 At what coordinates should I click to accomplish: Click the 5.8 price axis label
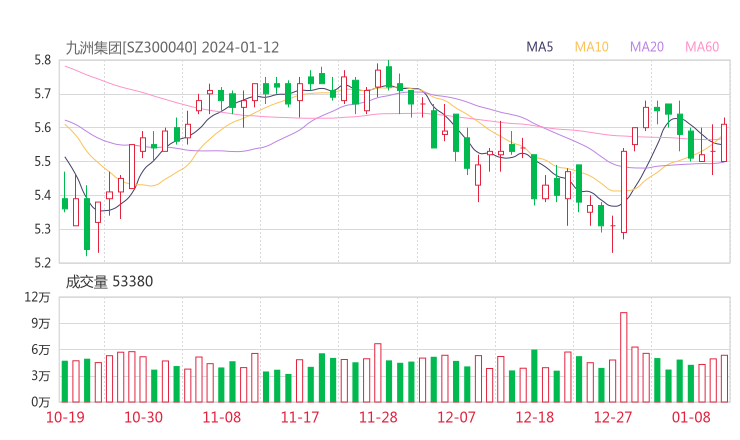point(42,60)
